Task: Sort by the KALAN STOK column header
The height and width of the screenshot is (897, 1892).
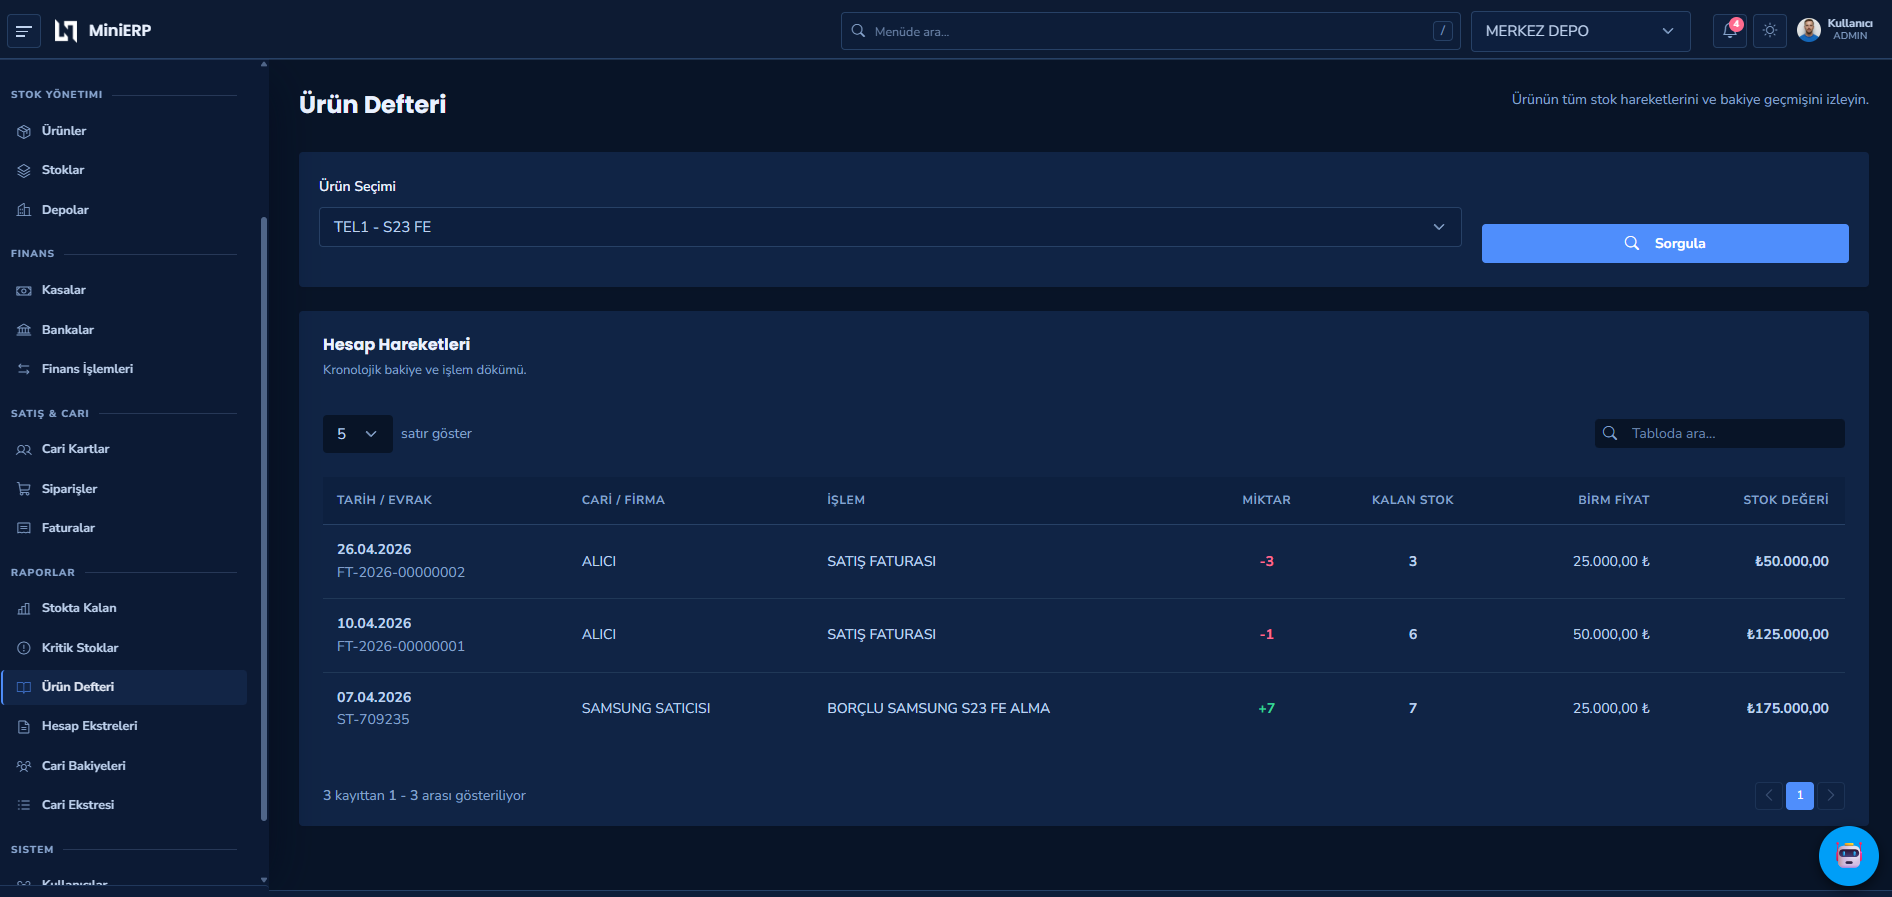Action: coord(1413,500)
